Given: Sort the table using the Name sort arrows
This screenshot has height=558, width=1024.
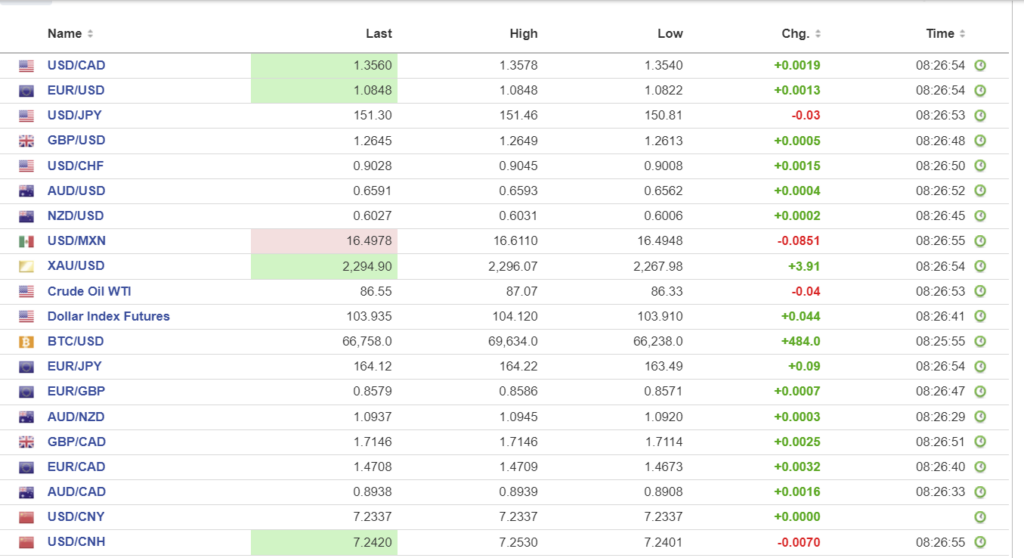Looking at the screenshot, I should point(90,34).
